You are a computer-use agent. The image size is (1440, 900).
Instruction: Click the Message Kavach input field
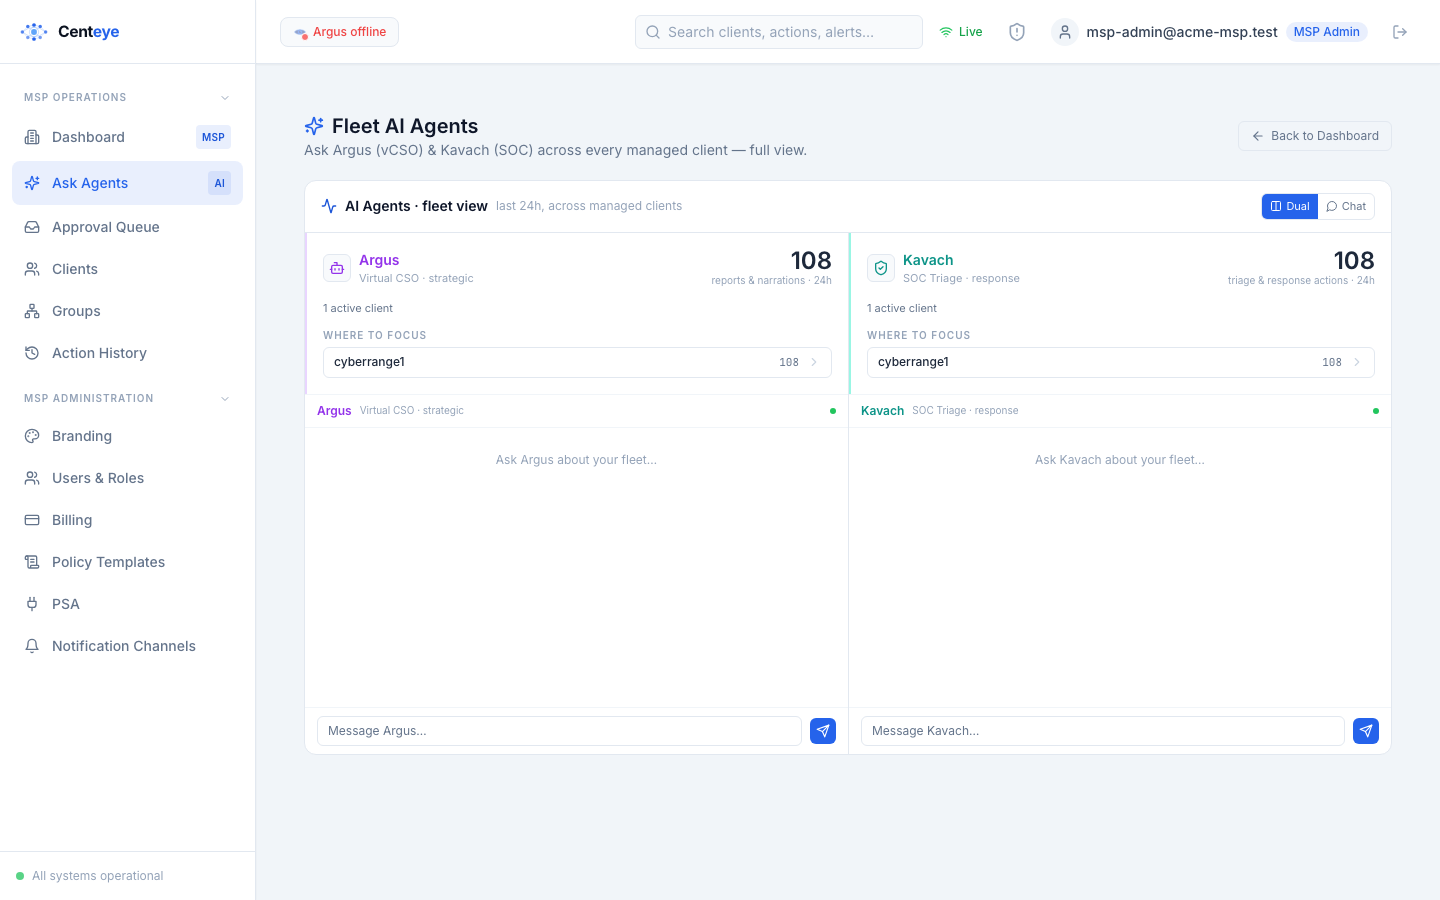1102,731
